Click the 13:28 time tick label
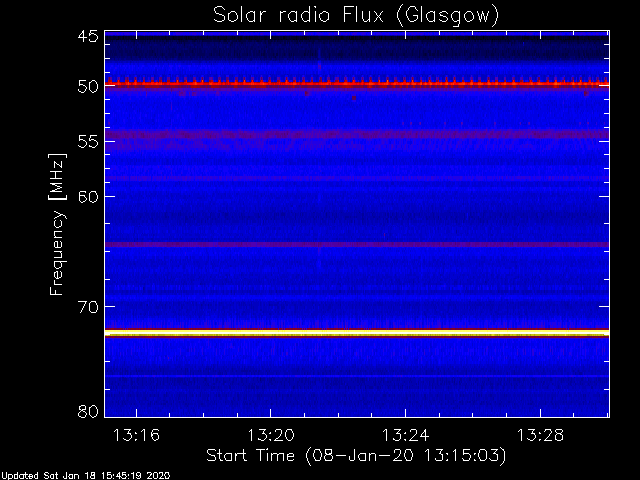The height and width of the screenshot is (480, 640). 540,435
